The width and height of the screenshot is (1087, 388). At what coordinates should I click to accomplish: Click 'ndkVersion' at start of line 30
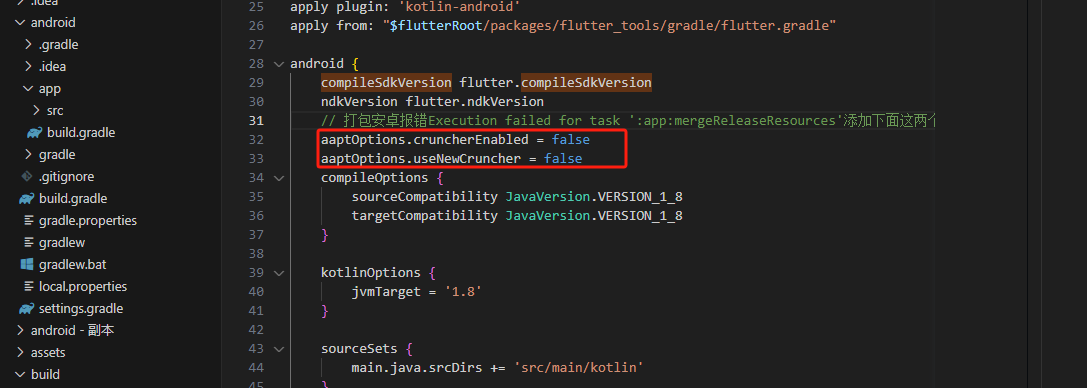(x=359, y=102)
